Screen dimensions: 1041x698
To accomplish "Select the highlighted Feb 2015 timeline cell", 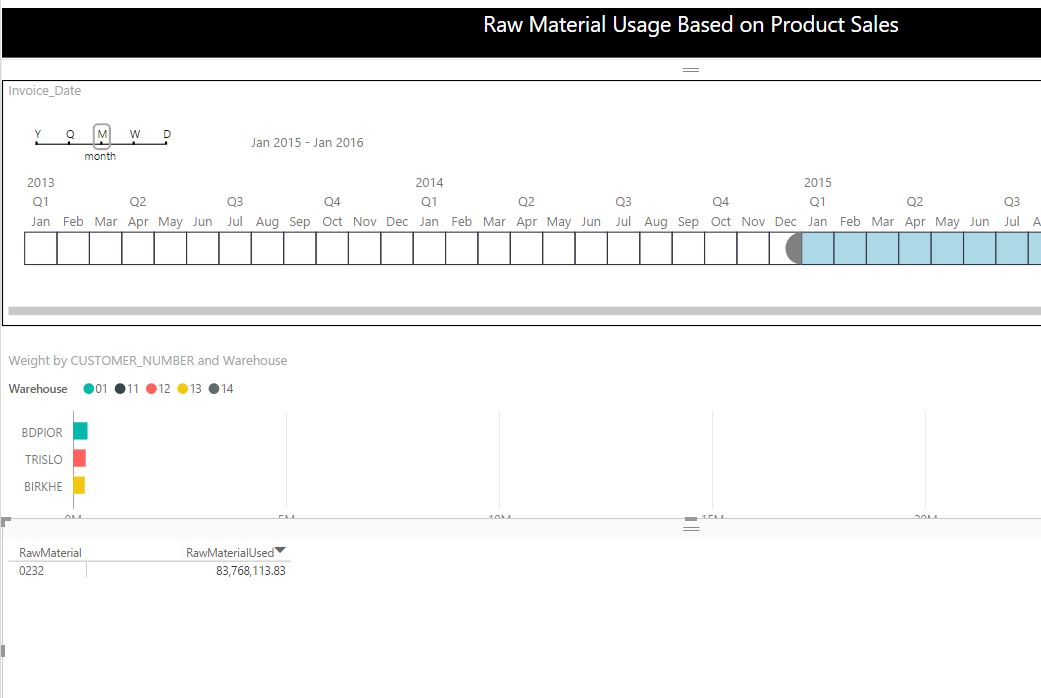I will (850, 248).
